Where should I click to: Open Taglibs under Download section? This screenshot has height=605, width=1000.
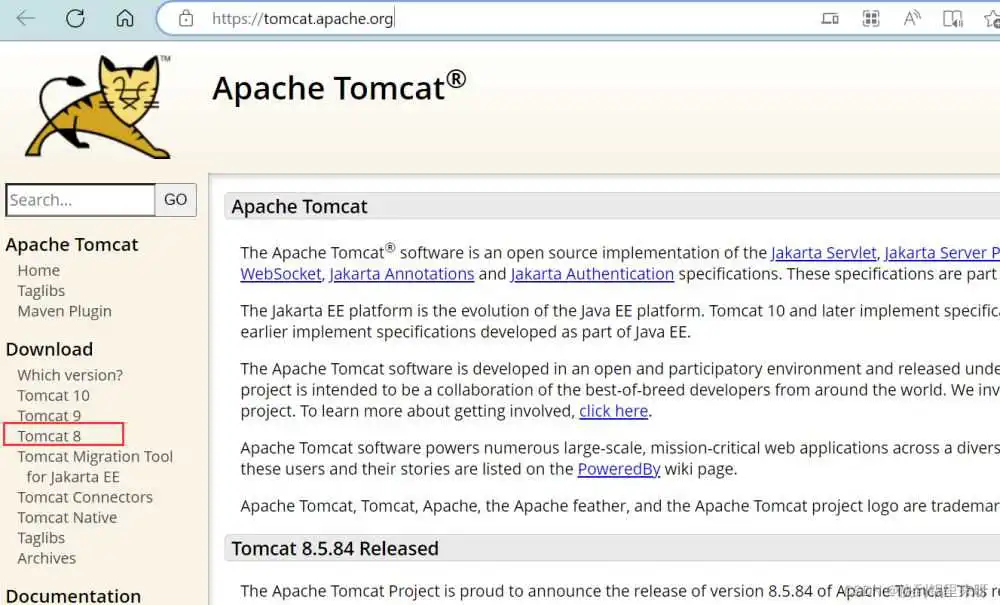[x=41, y=538]
